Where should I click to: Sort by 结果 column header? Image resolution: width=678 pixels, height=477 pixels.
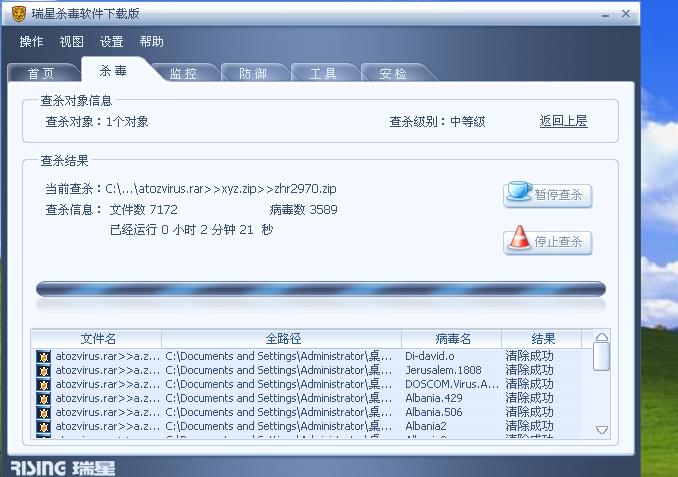point(542,339)
